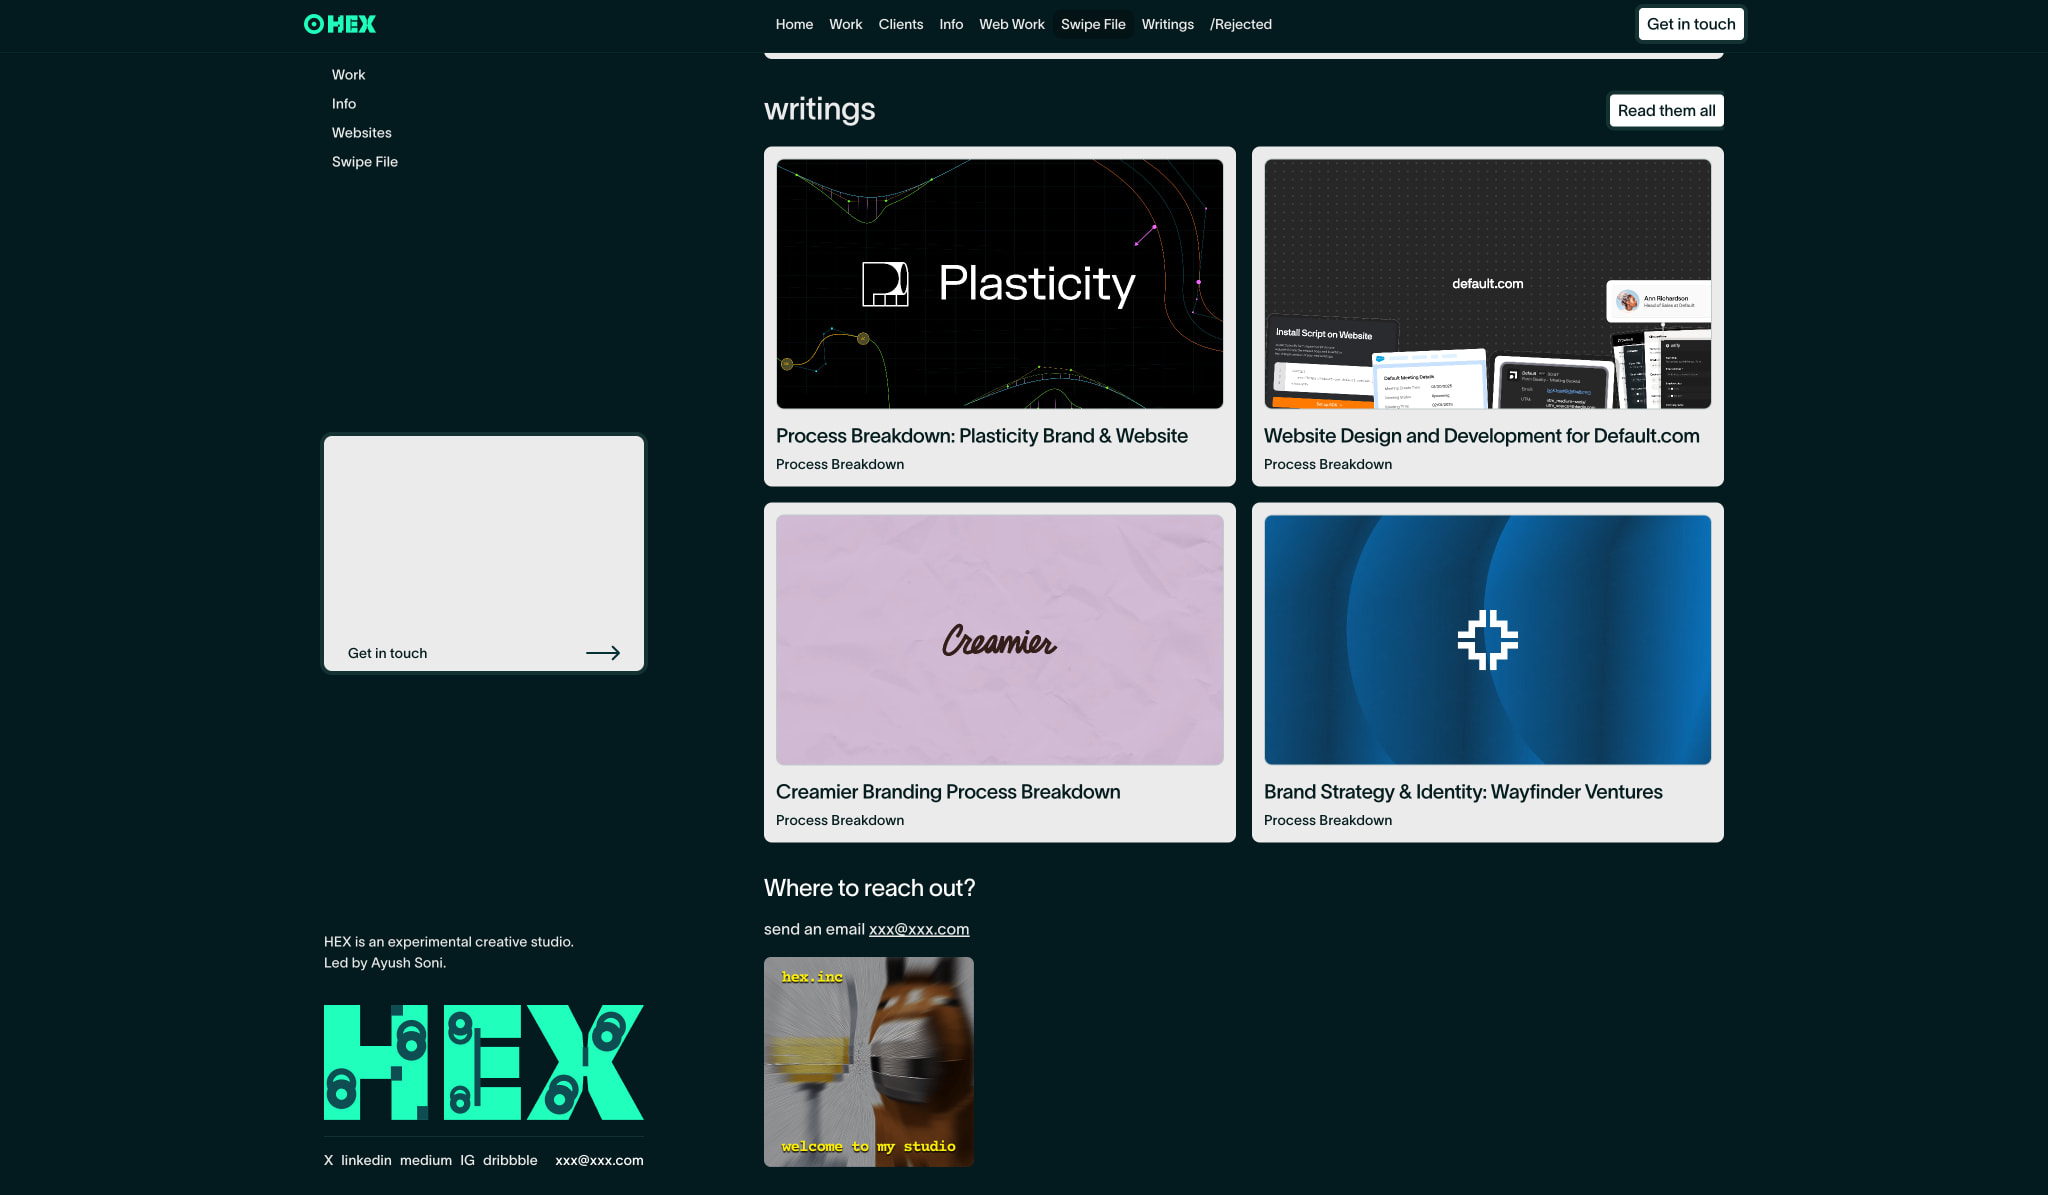The height and width of the screenshot is (1195, 2048).
Task: Open the IG footer link
Action: tap(467, 1160)
